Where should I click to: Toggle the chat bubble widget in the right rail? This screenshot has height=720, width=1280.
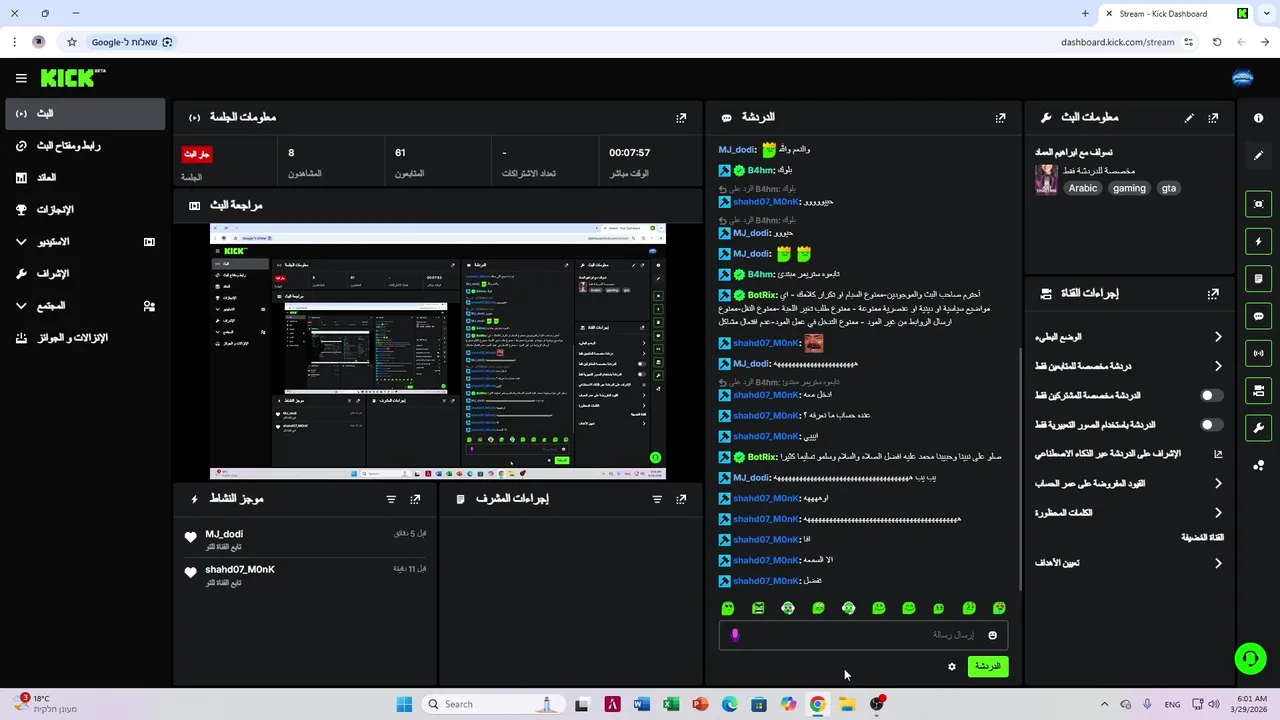tap(1258, 316)
